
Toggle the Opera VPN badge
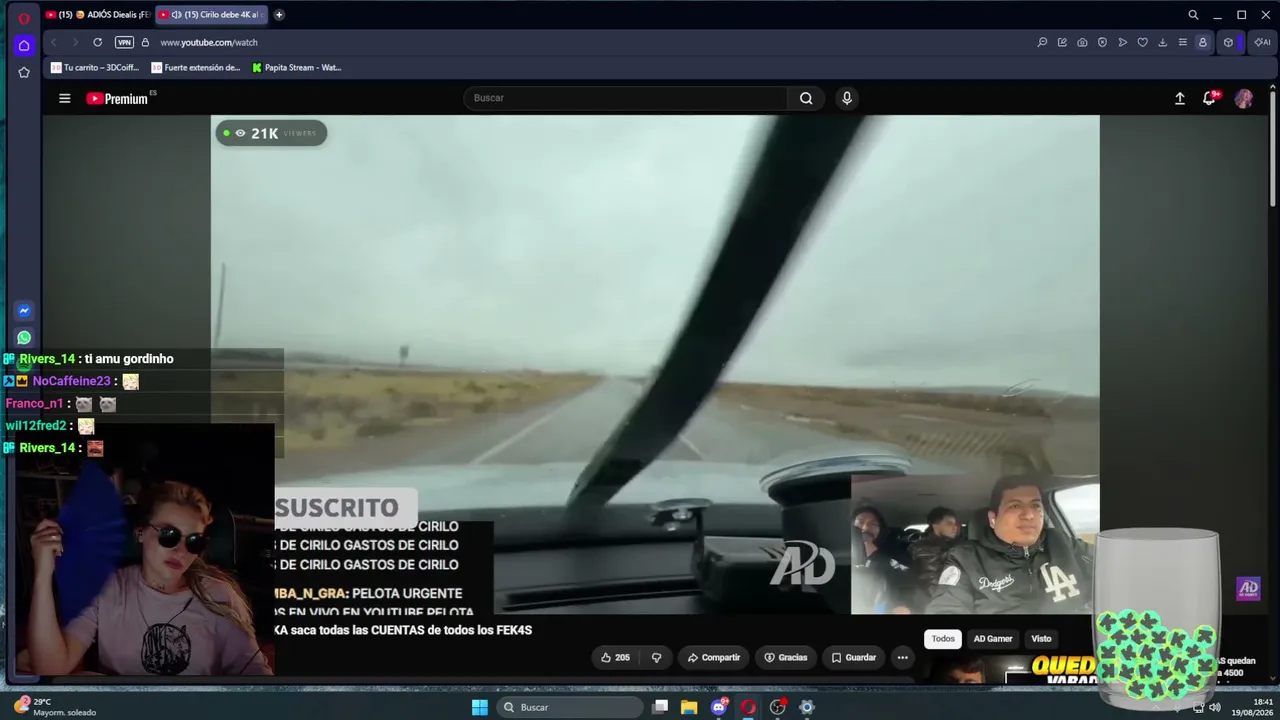coord(124,42)
